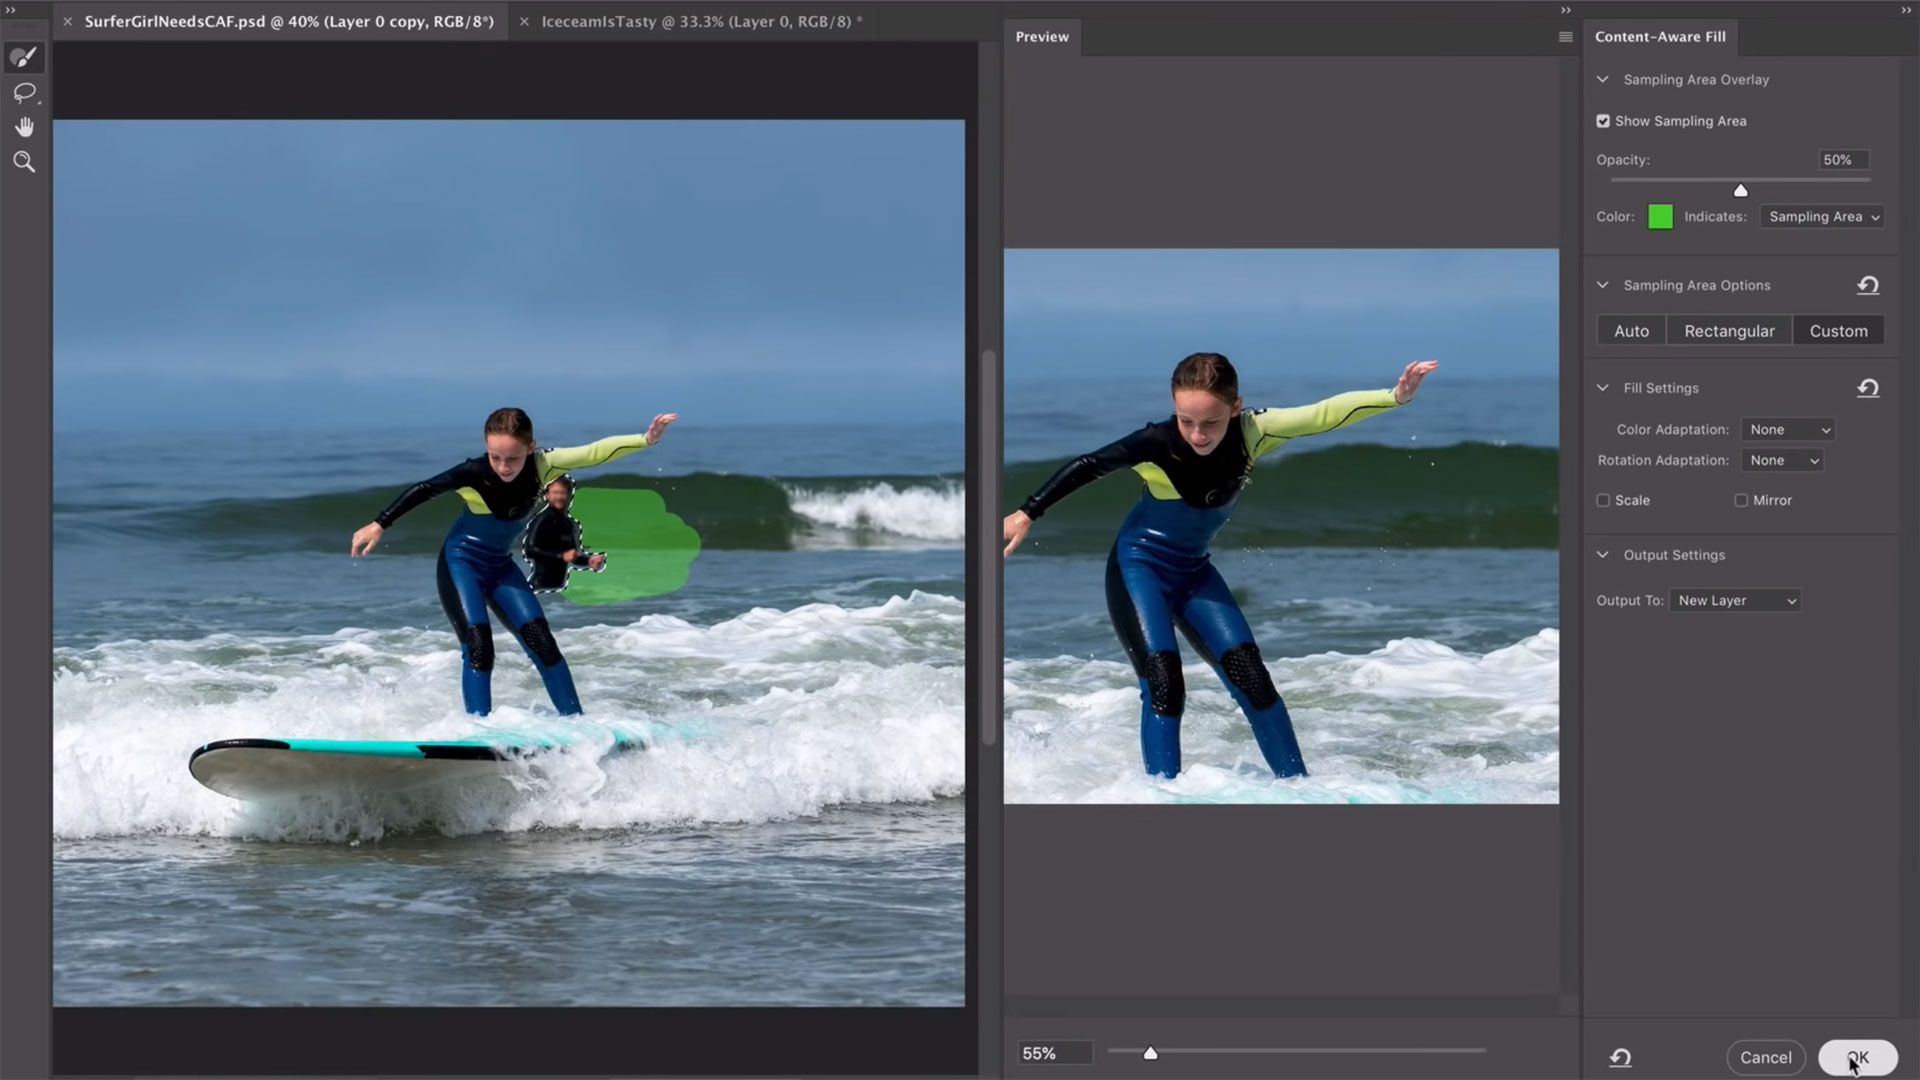1920x1080 pixels.
Task: Click the Sampling Area reset icon
Action: pos(1870,285)
